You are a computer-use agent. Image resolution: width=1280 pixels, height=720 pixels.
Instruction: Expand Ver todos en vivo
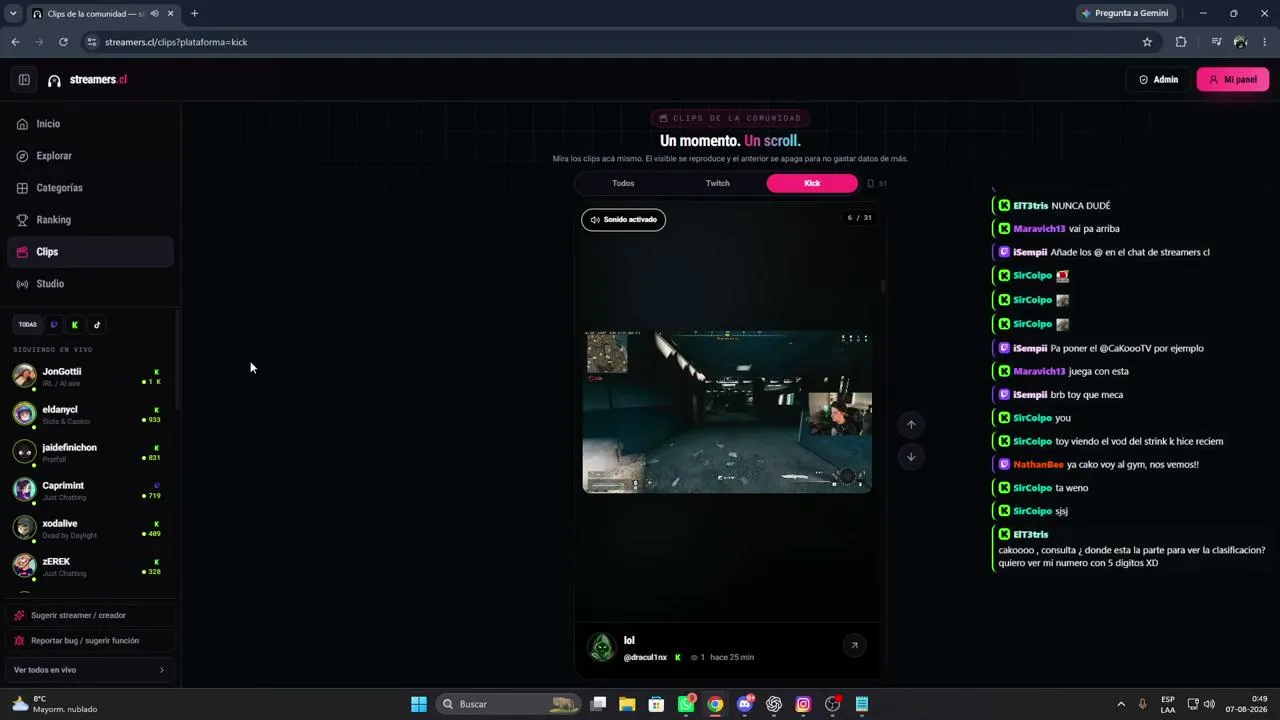90,670
